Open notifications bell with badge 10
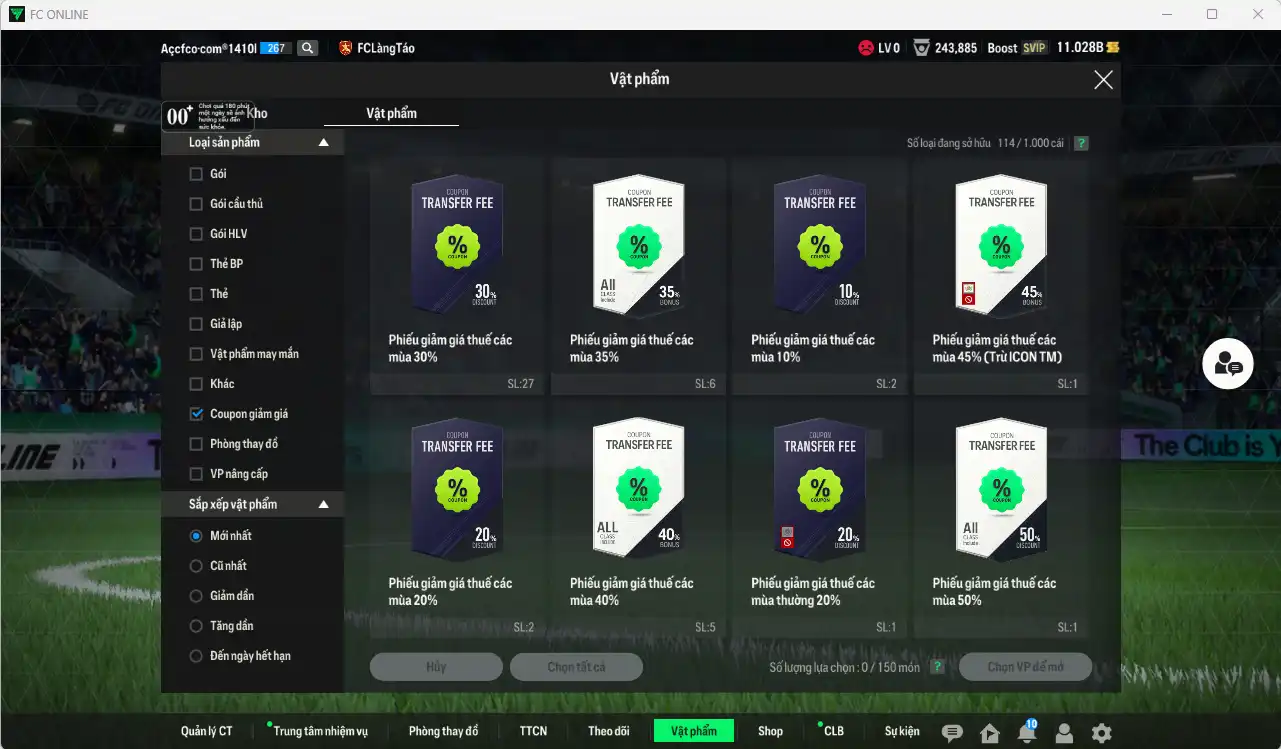The height and width of the screenshot is (749, 1281). (x=1026, y=733)
